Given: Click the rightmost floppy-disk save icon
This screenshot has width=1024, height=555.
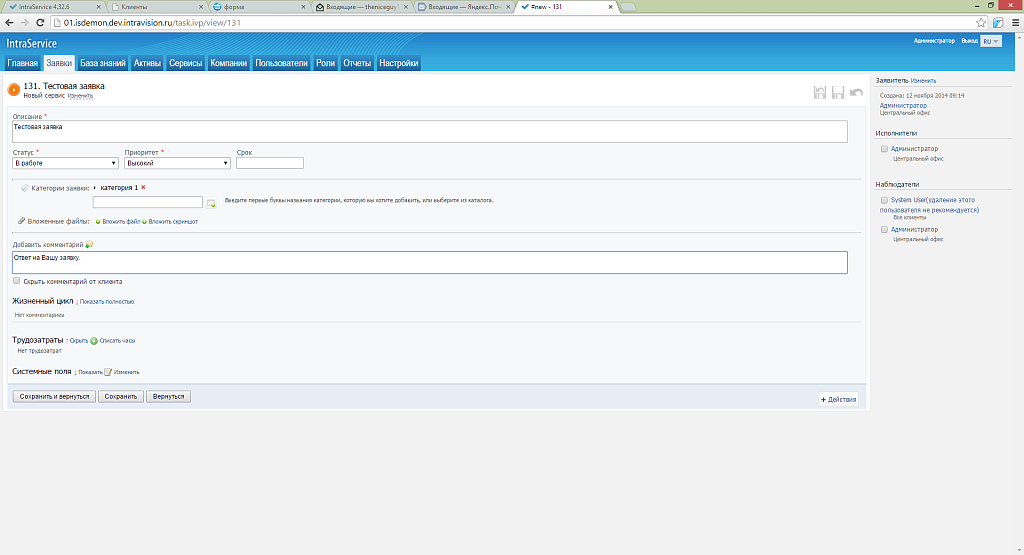Looking at the screenshot, I should click(838, 93).
